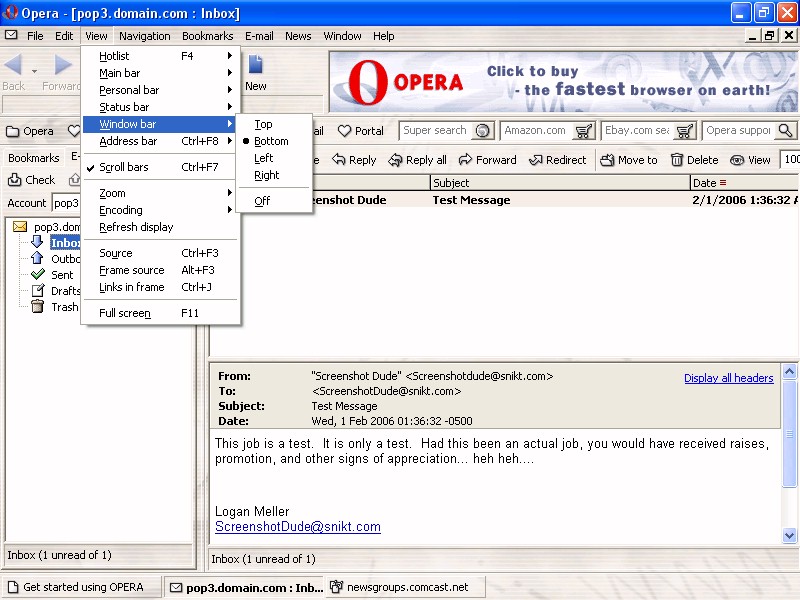Click the Amazon.com search field
The image size is (800, 600).
tap(537, 131)
